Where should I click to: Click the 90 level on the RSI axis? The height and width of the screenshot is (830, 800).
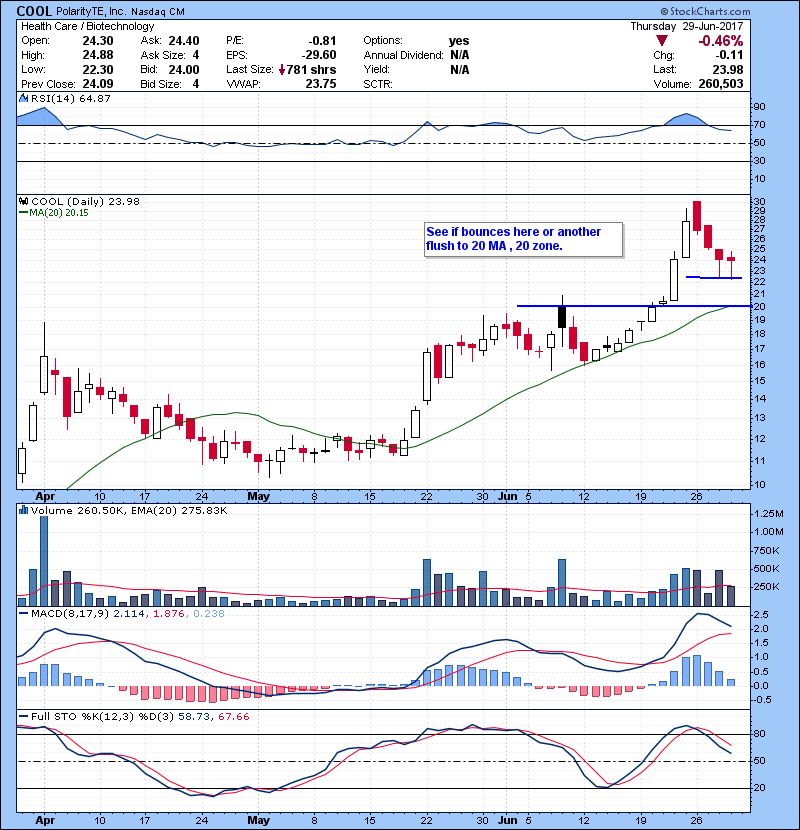[x=759, y=107]
